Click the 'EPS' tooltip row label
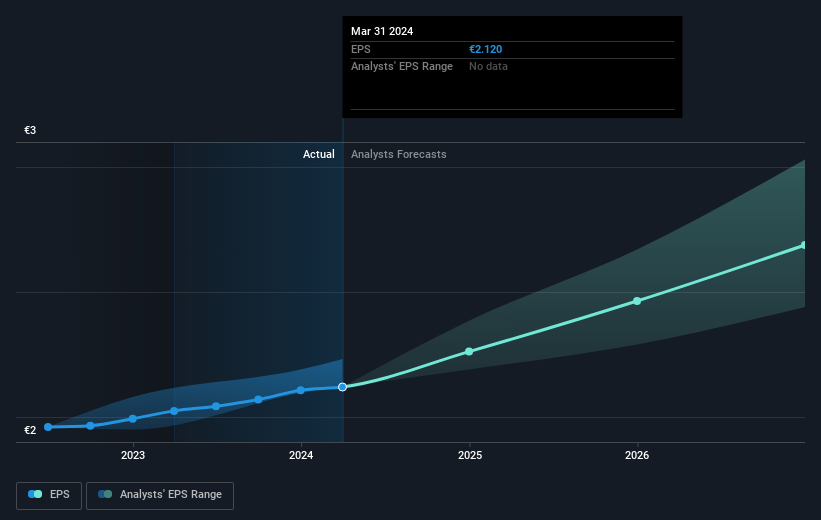821x520 pixels. point(361,49)
